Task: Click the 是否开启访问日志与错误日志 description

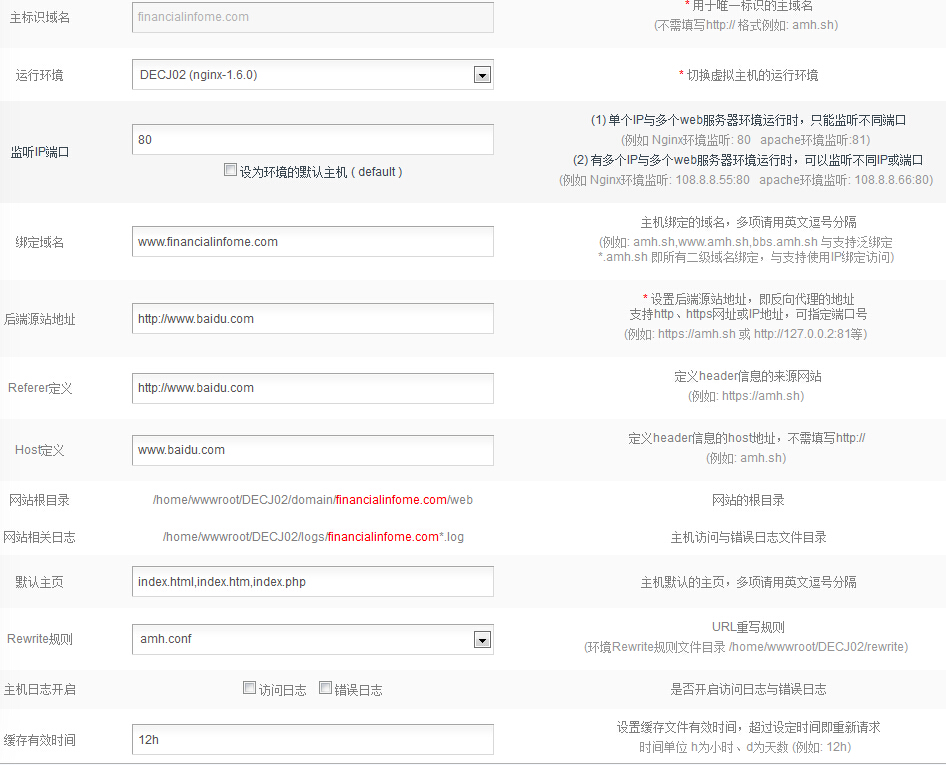Action: tap(748, 690)
